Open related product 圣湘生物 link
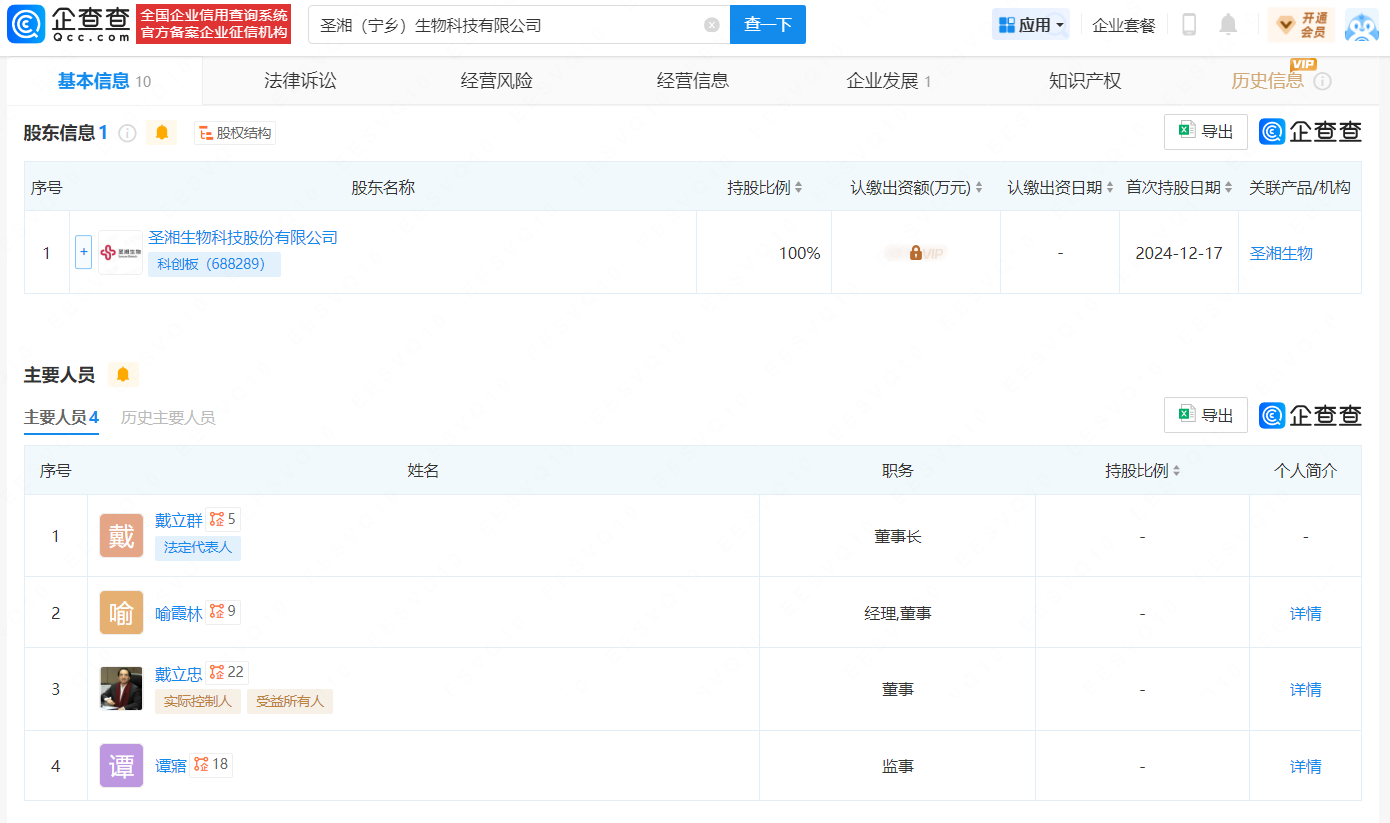The image size is (1390, 823). [1281, 253]
